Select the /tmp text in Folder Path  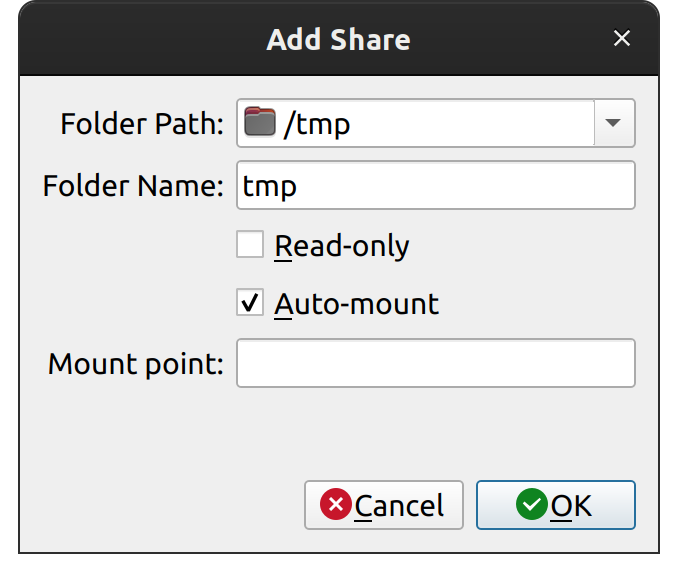tap(317, 125)
